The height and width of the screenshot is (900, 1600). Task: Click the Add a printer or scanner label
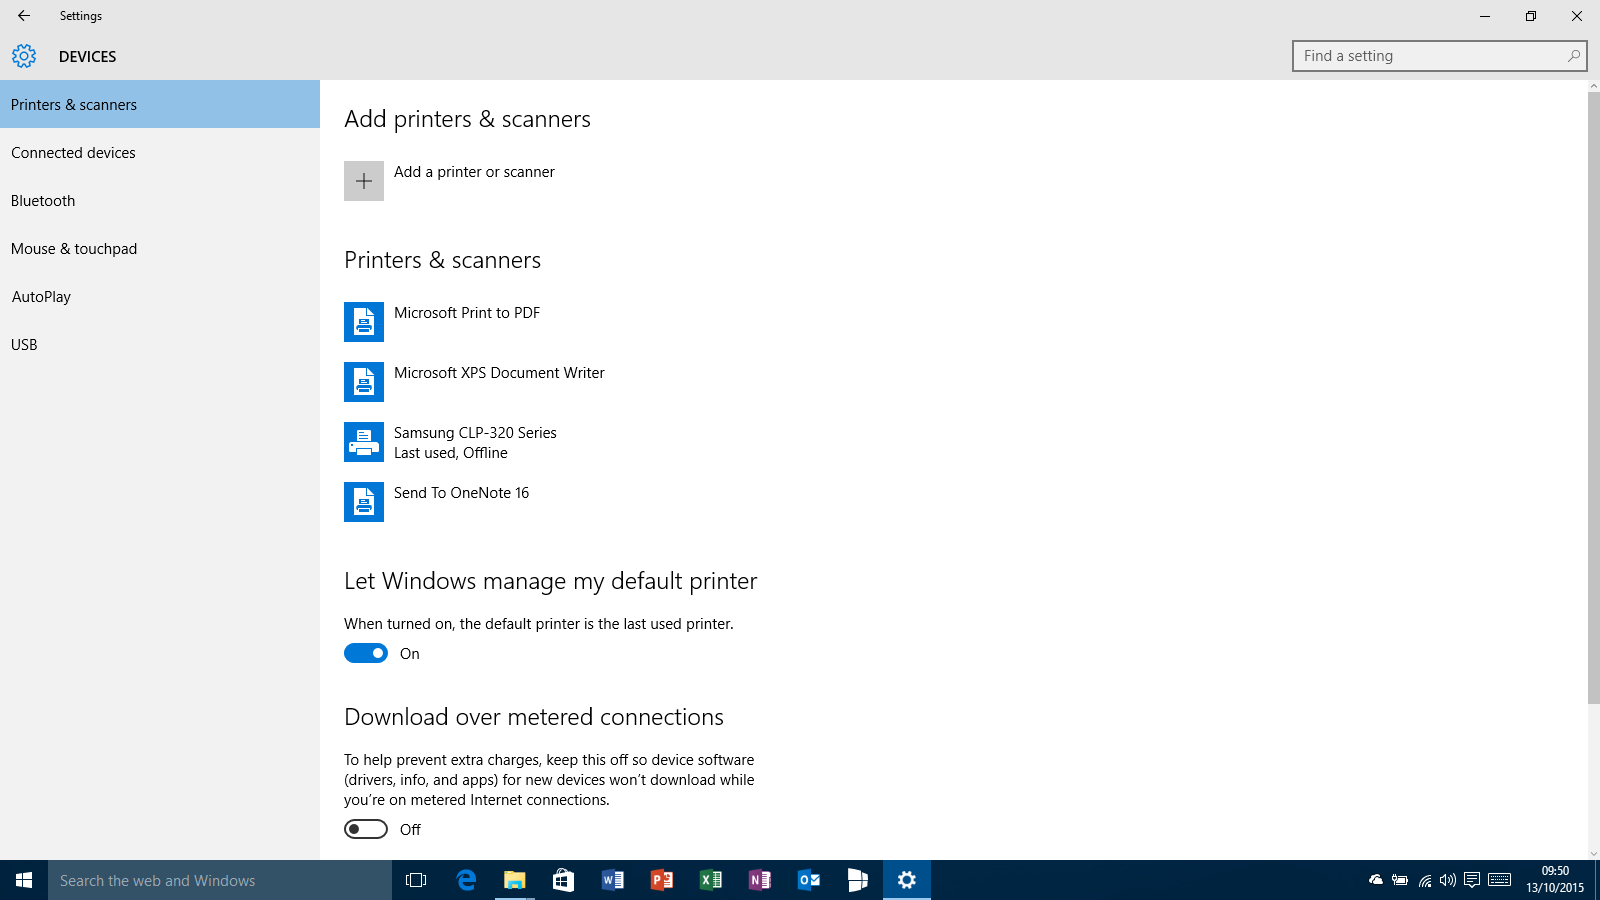click(474, 172)
